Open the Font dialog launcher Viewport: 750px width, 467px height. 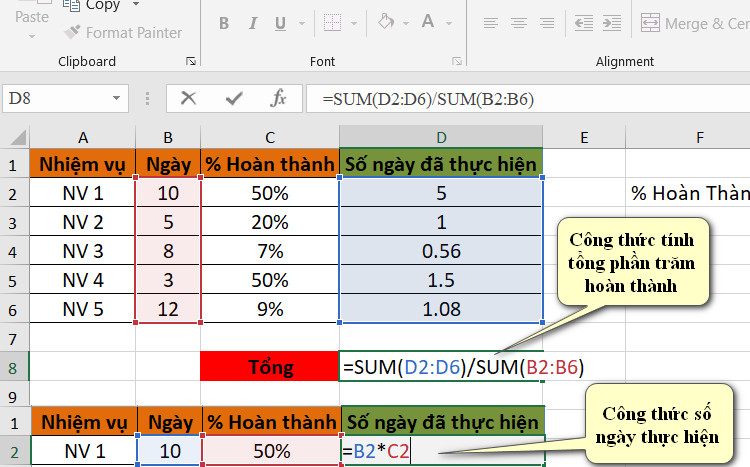click(457, 61)
